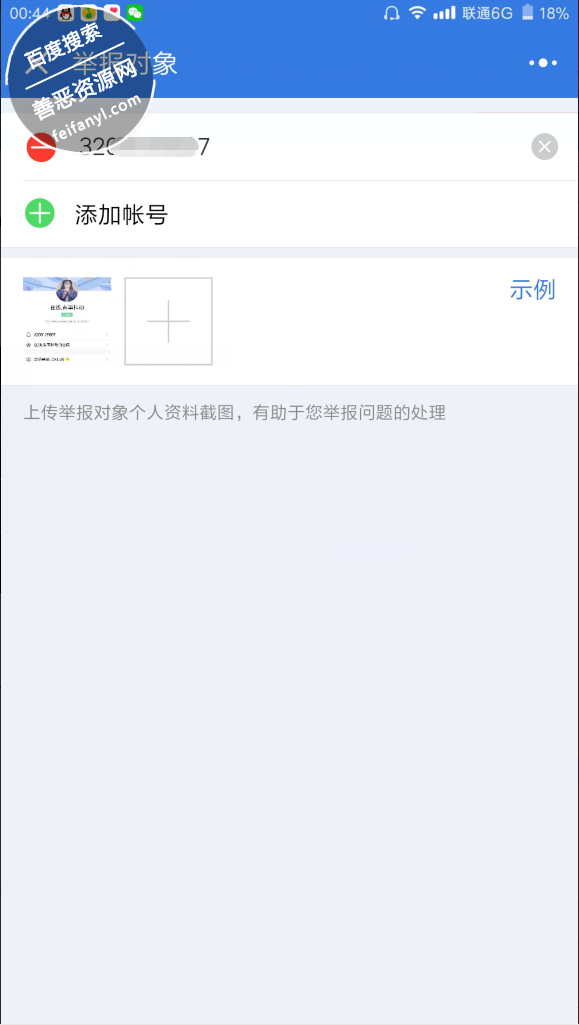Tap the 举报对象 page title
The image size is (579, 1025).
[124, 63]
